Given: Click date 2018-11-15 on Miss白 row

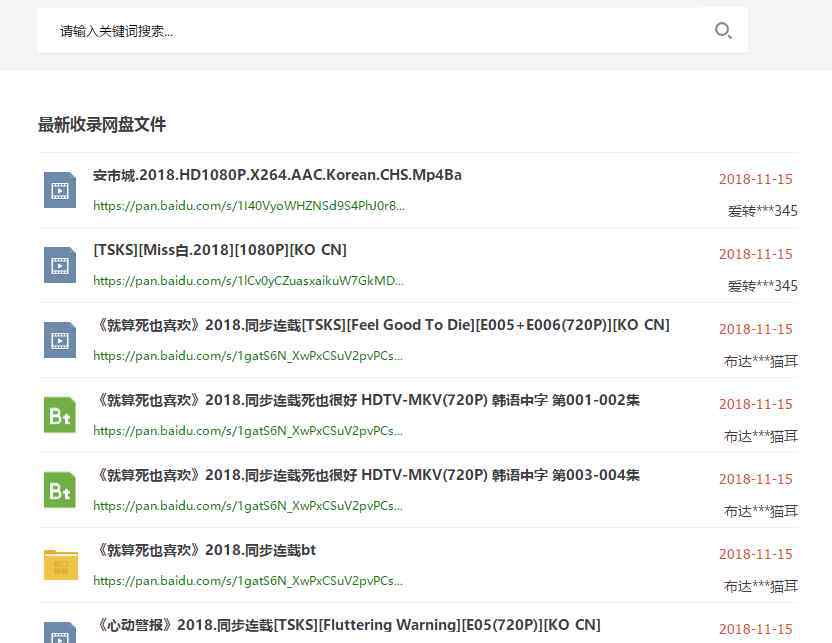Looking at the screenshot, I should (x=756, y=254).
